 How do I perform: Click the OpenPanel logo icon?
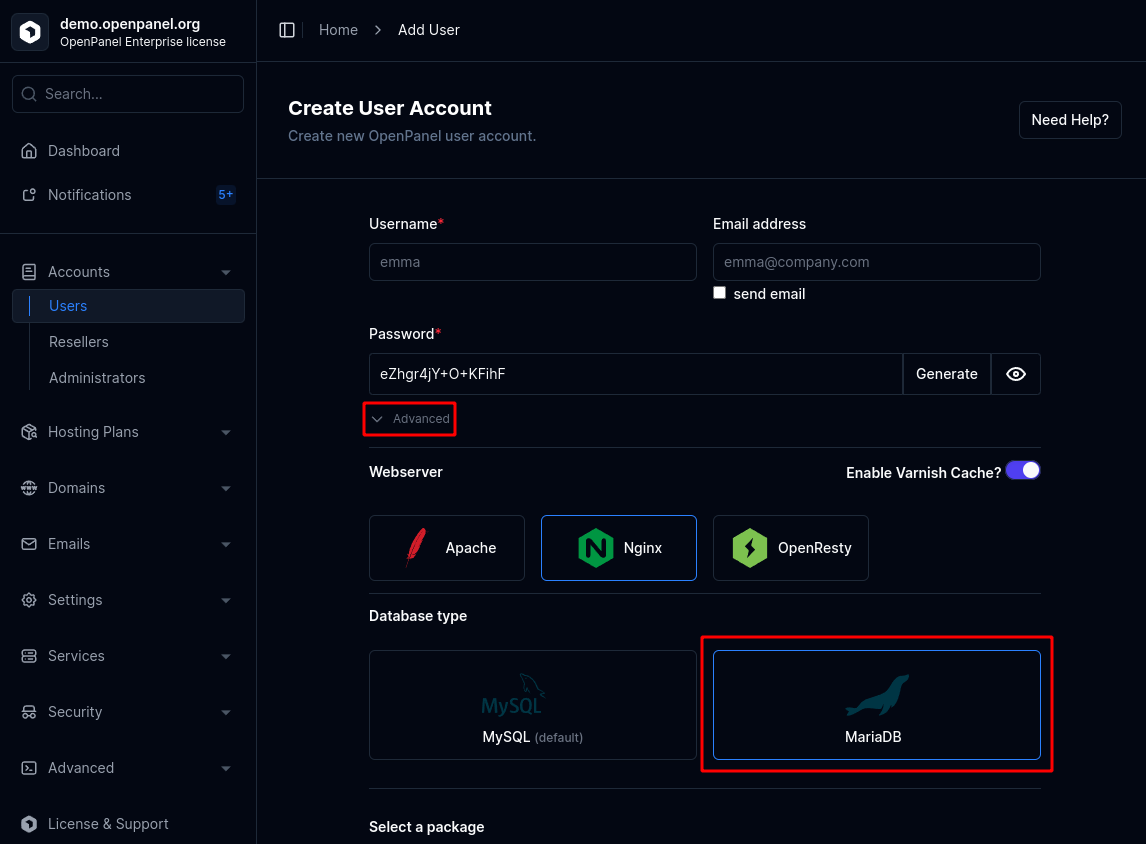tap(30, 31)
